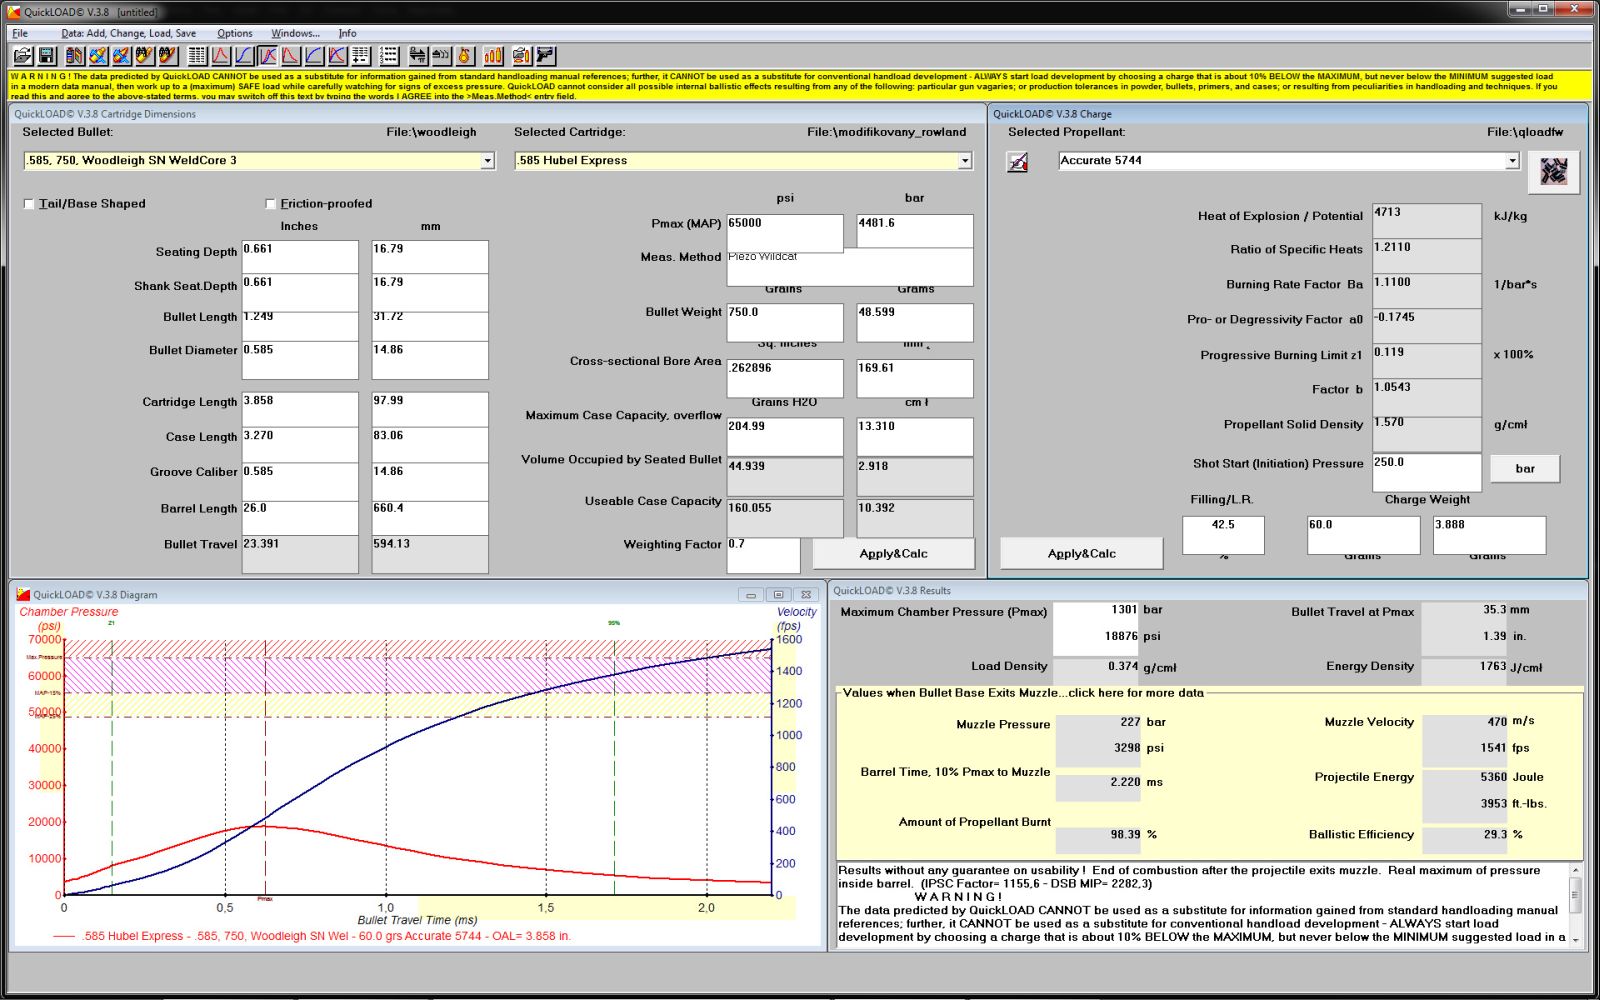The height and width of the screenshot is (1000, 1600).
Task: Click the small icon left of Accurate 5744
Action: tap(1018, 162)
